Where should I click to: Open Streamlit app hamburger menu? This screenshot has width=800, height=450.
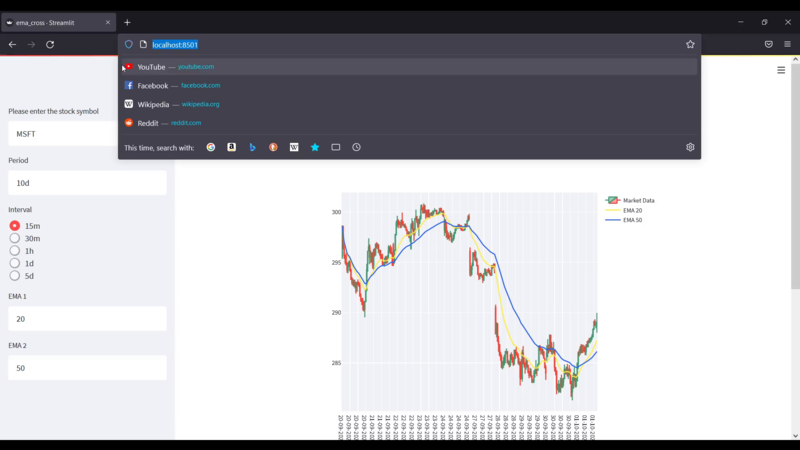pyautogui.click(x=781, y=70)
